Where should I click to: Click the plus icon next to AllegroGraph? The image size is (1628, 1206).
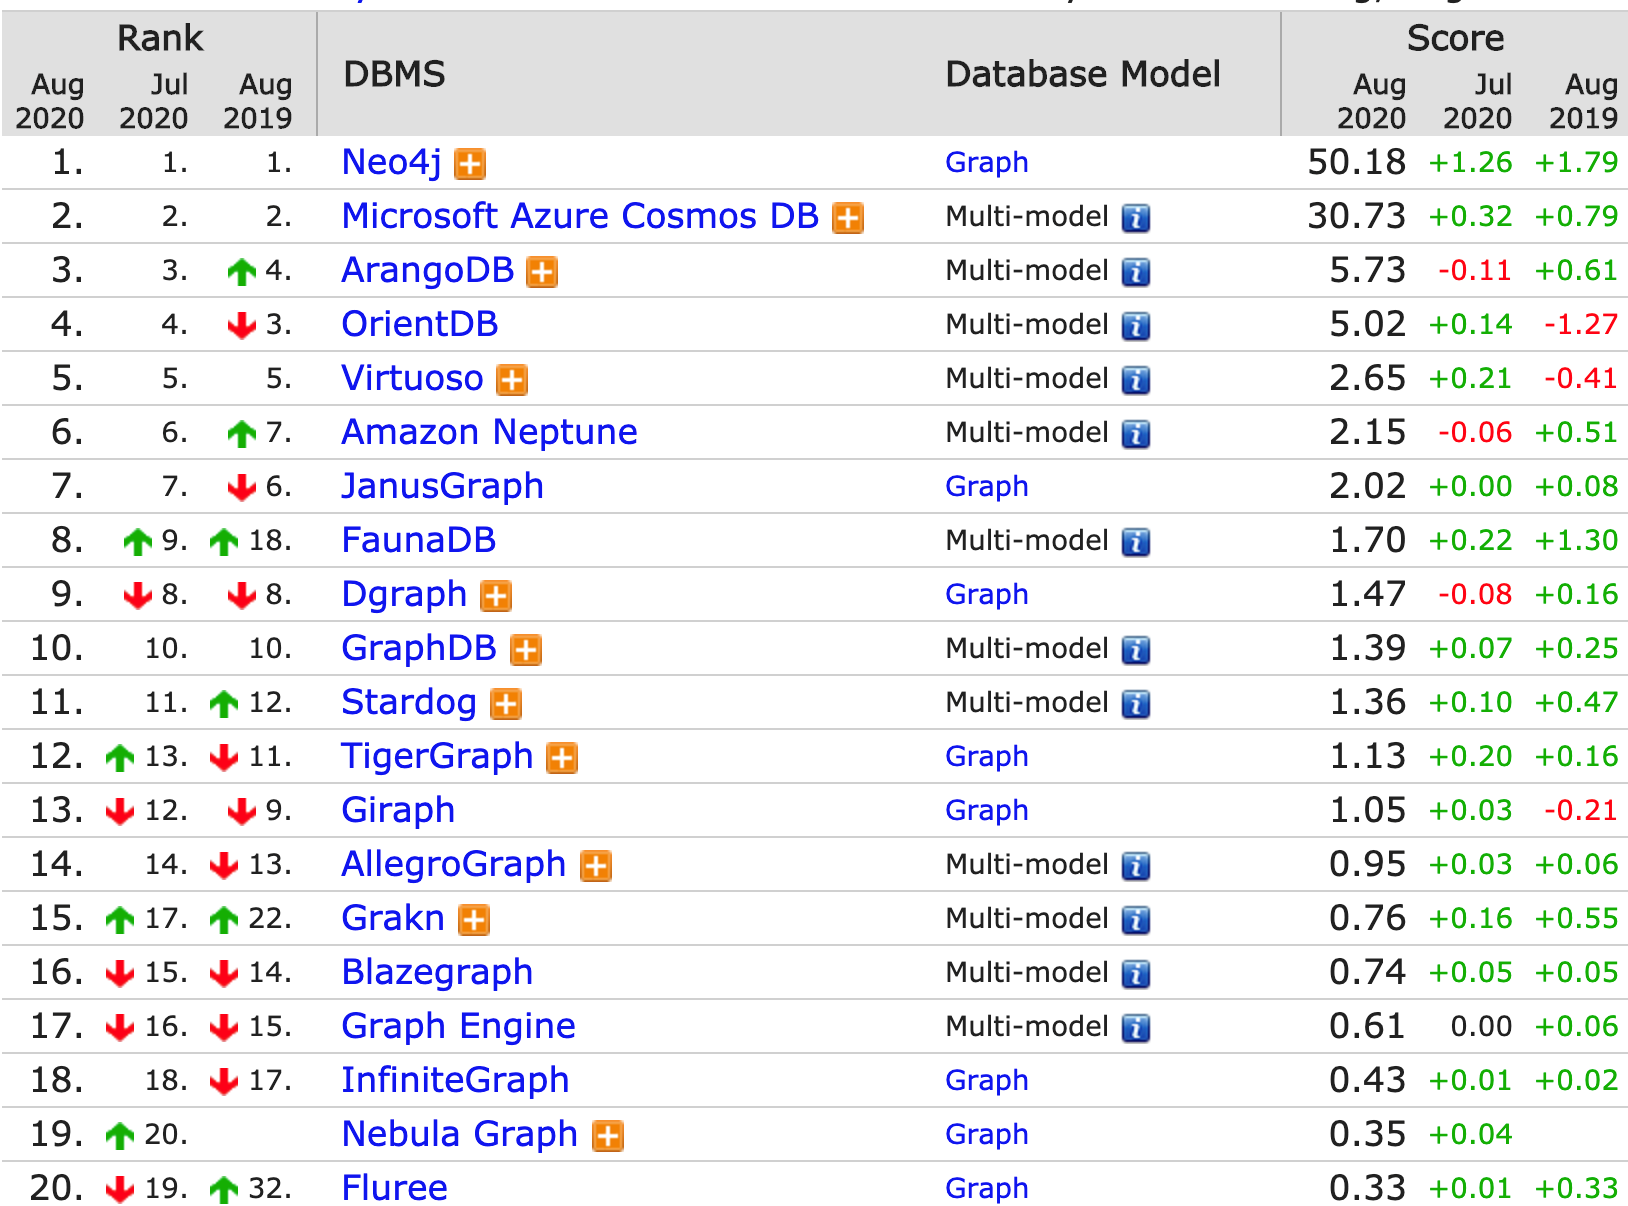click(596, 866)
